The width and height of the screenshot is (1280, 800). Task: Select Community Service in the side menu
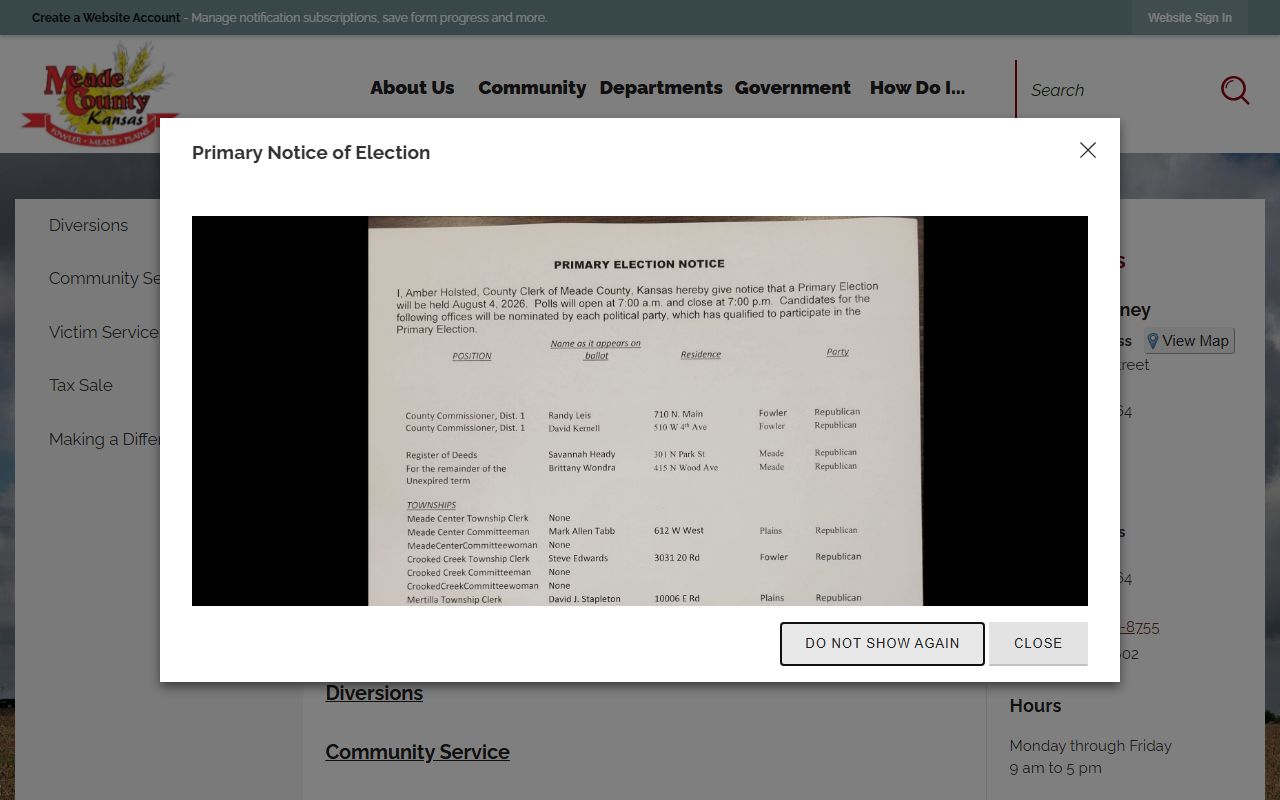click(105, 278)
